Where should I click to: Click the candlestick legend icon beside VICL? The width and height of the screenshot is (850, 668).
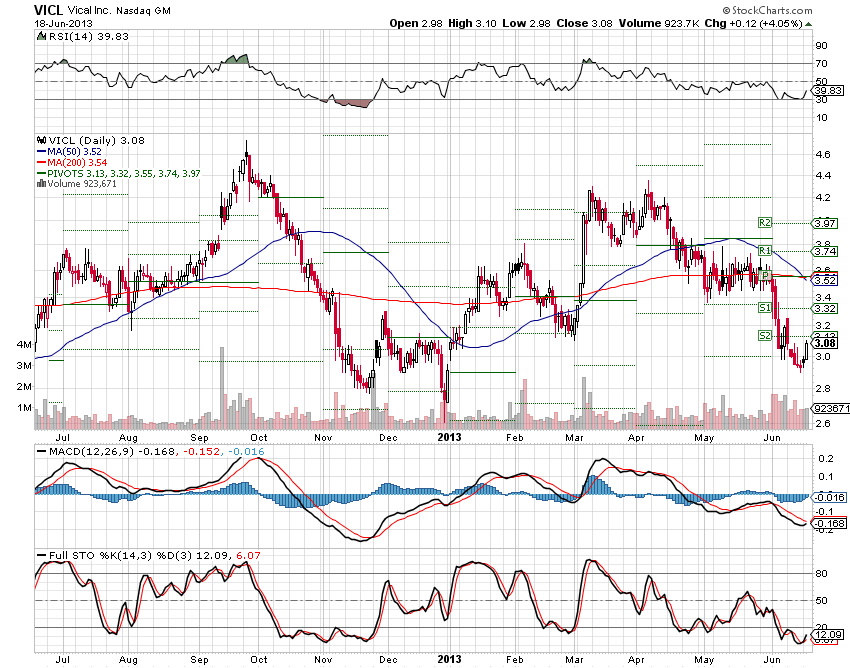coord(42,140)
